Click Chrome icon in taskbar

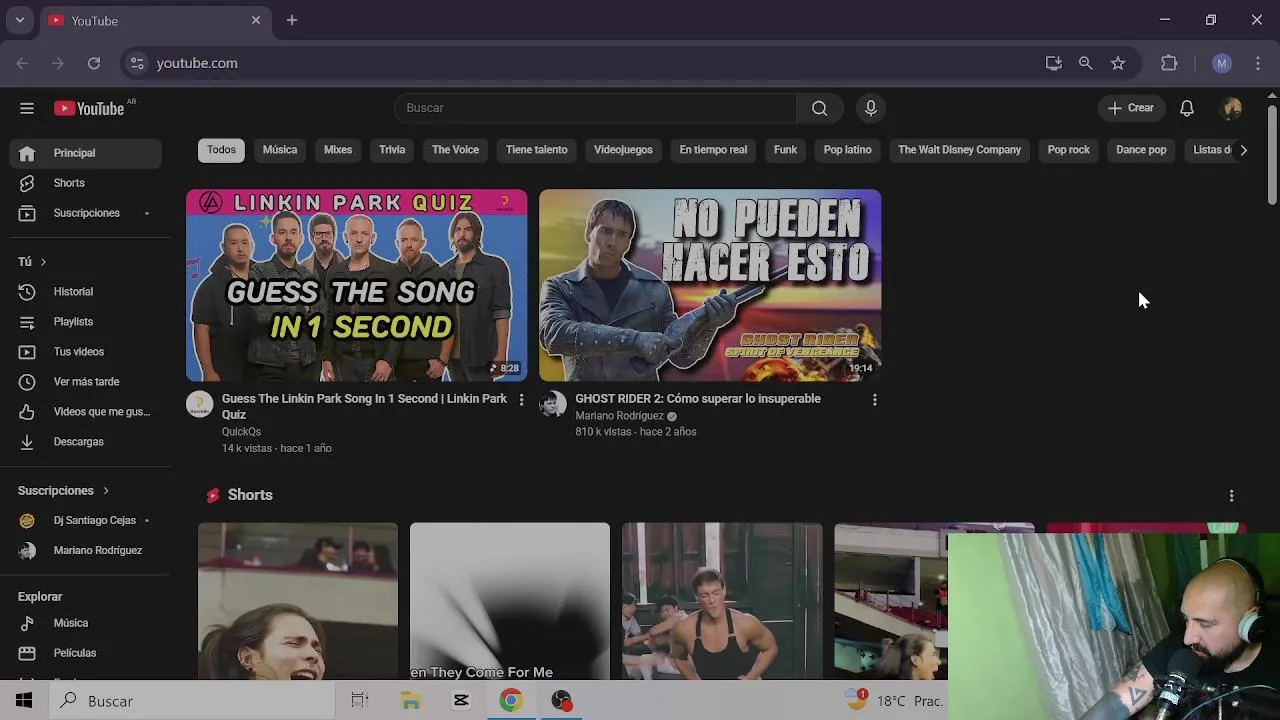pos(511,701)
